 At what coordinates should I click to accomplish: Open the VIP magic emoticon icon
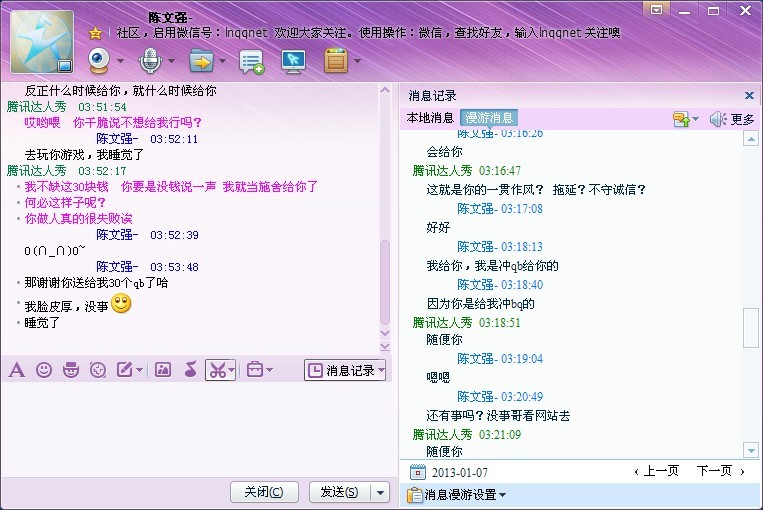pyautogui.click(x=71, y=370)
